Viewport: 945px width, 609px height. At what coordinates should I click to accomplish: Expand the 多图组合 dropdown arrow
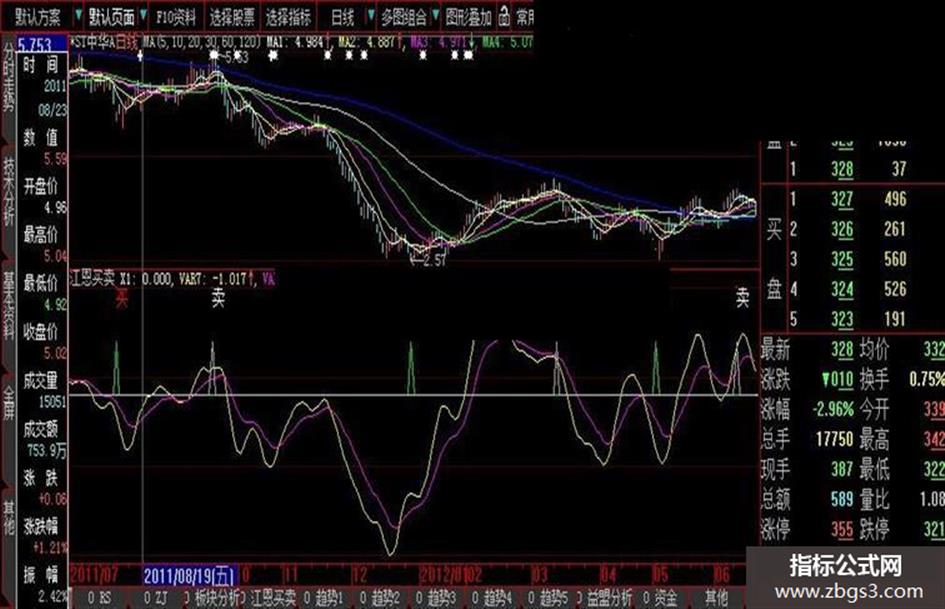pyautogui.click(x=435, y=15)
